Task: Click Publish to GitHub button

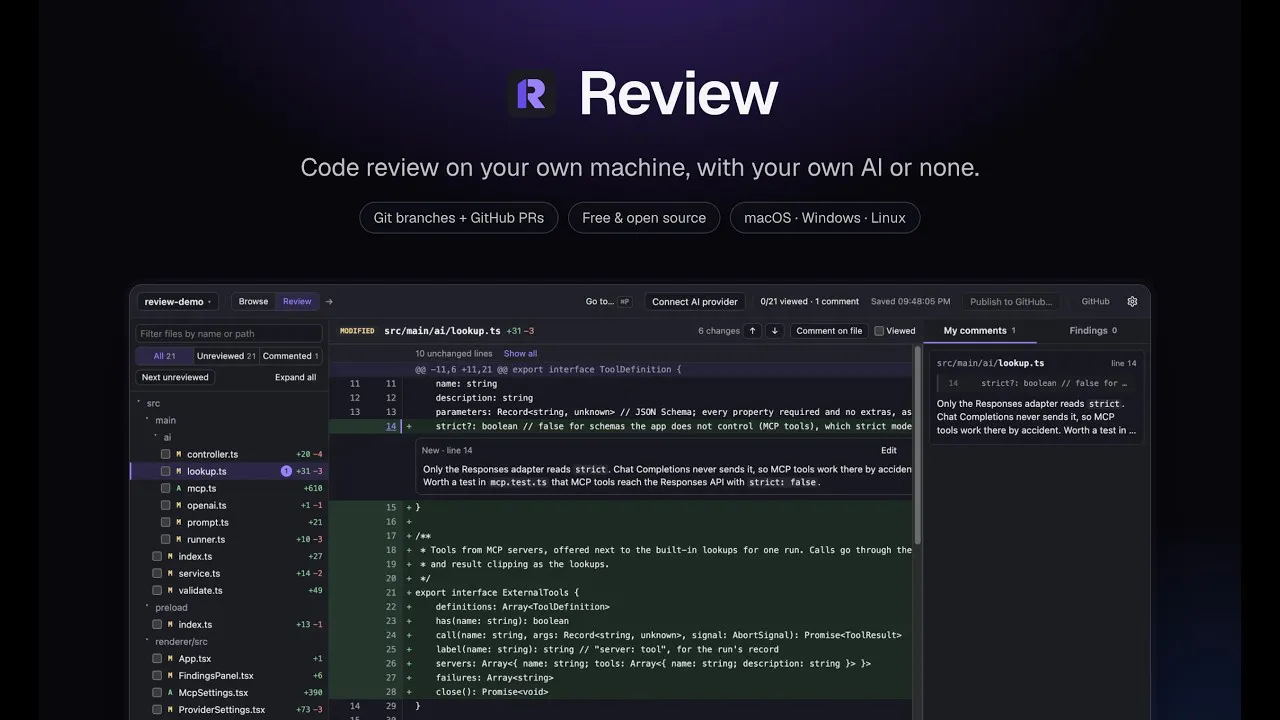Action: coord(1011,301)
